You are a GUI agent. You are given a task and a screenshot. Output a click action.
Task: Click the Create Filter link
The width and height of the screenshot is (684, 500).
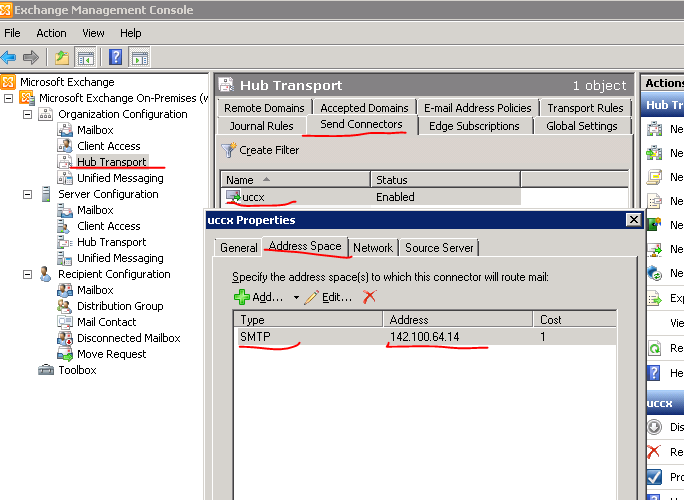coord(269,150)
